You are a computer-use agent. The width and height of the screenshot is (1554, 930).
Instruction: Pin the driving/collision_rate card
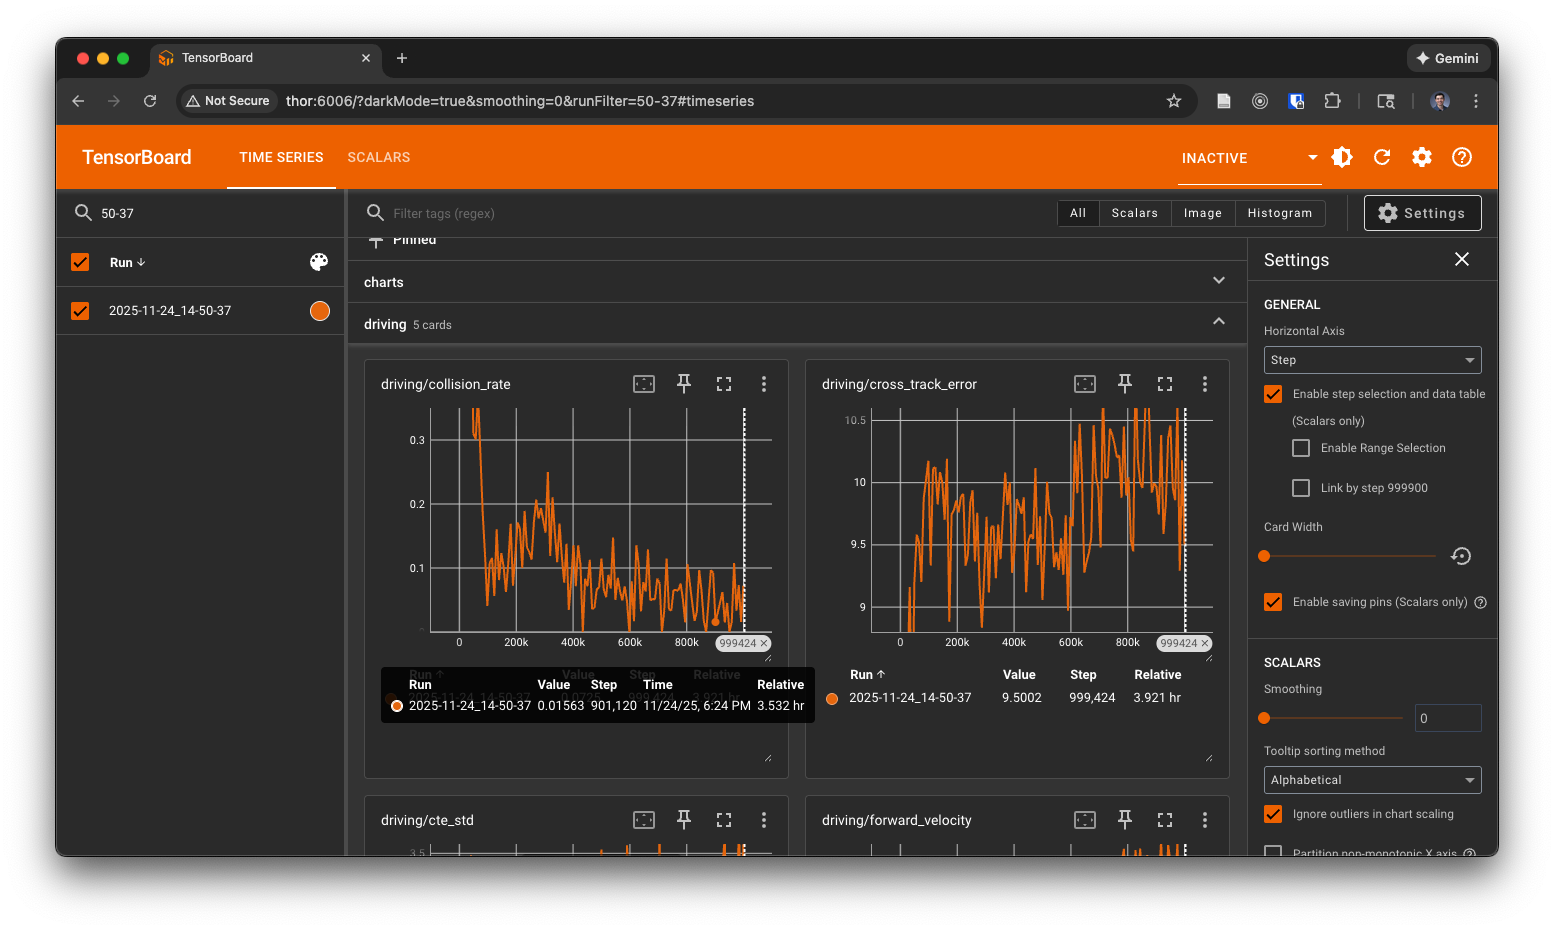point(684,384)
